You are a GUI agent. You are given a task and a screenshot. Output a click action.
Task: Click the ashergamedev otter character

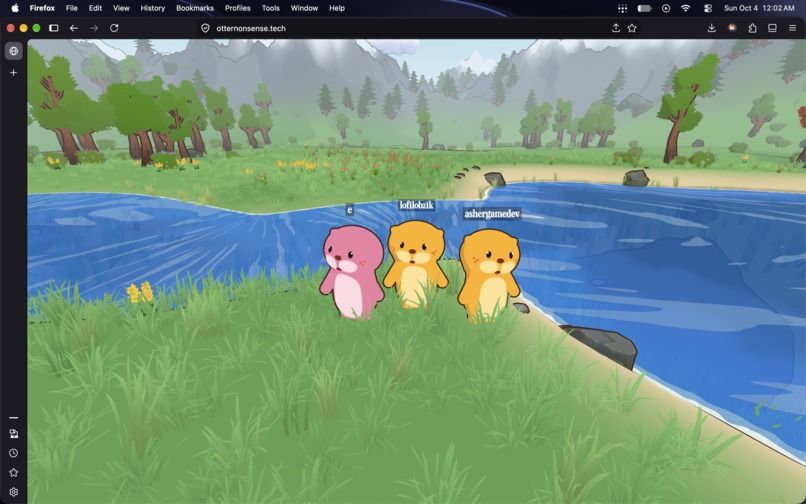click(x=489, y=275)
